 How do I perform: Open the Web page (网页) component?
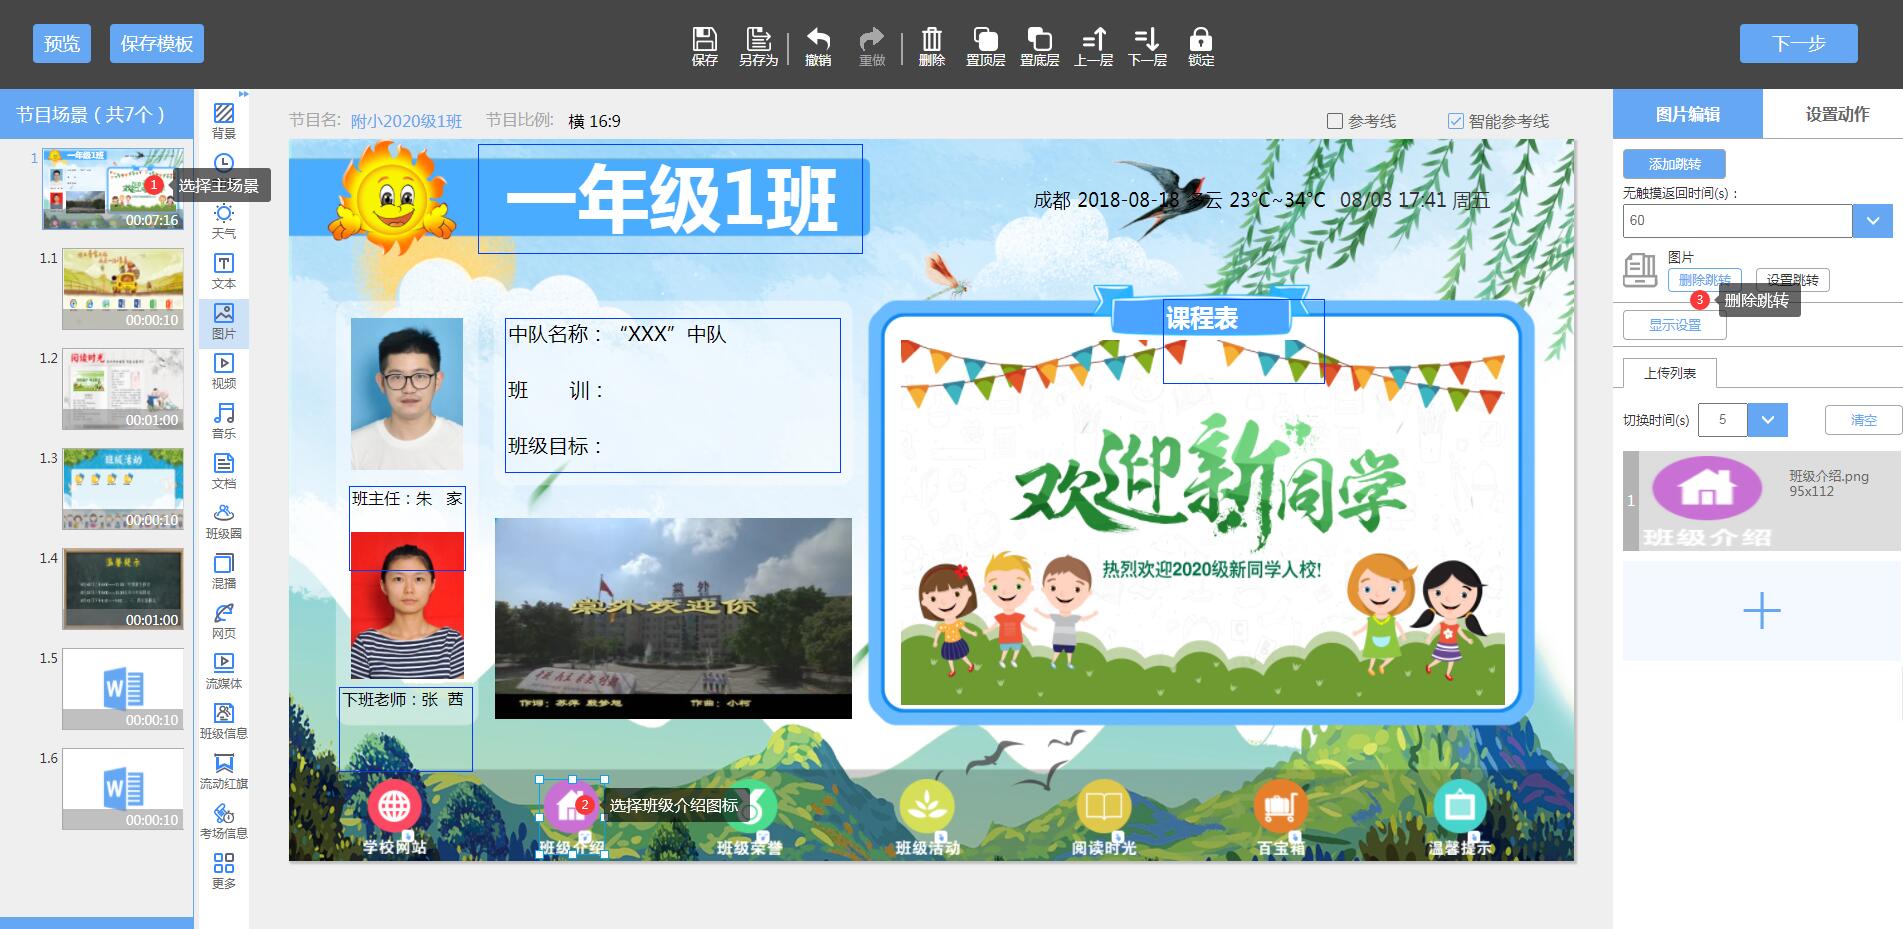[x=224, y=620]
